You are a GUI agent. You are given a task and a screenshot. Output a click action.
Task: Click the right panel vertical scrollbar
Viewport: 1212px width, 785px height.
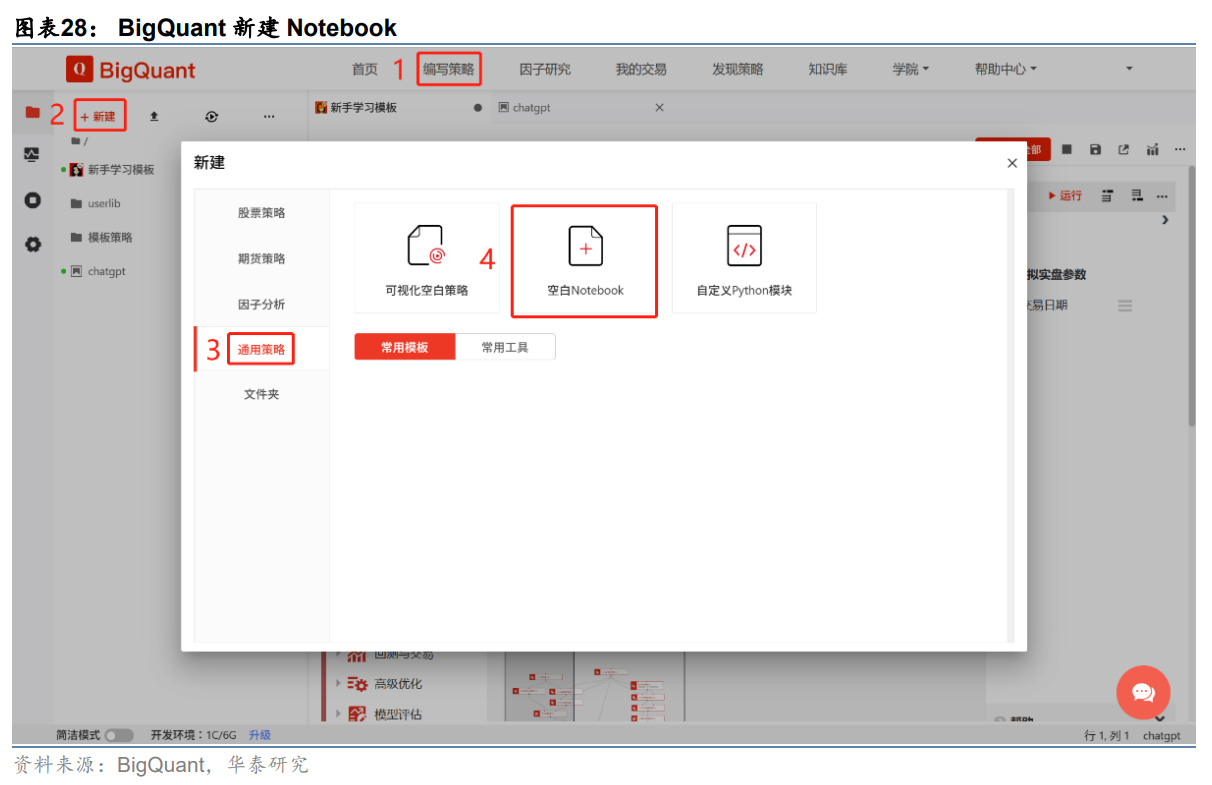tap(1191, 295)
